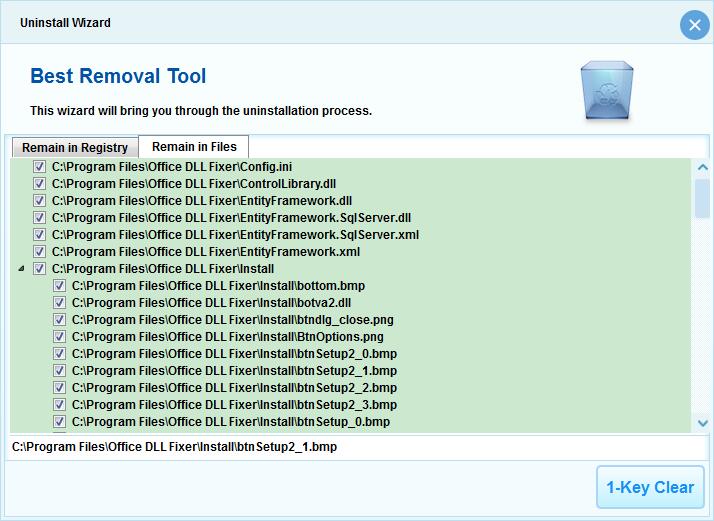
Task: Uncheck the btnSetup2_1.bmp checkbox
Action: point(59,371)
